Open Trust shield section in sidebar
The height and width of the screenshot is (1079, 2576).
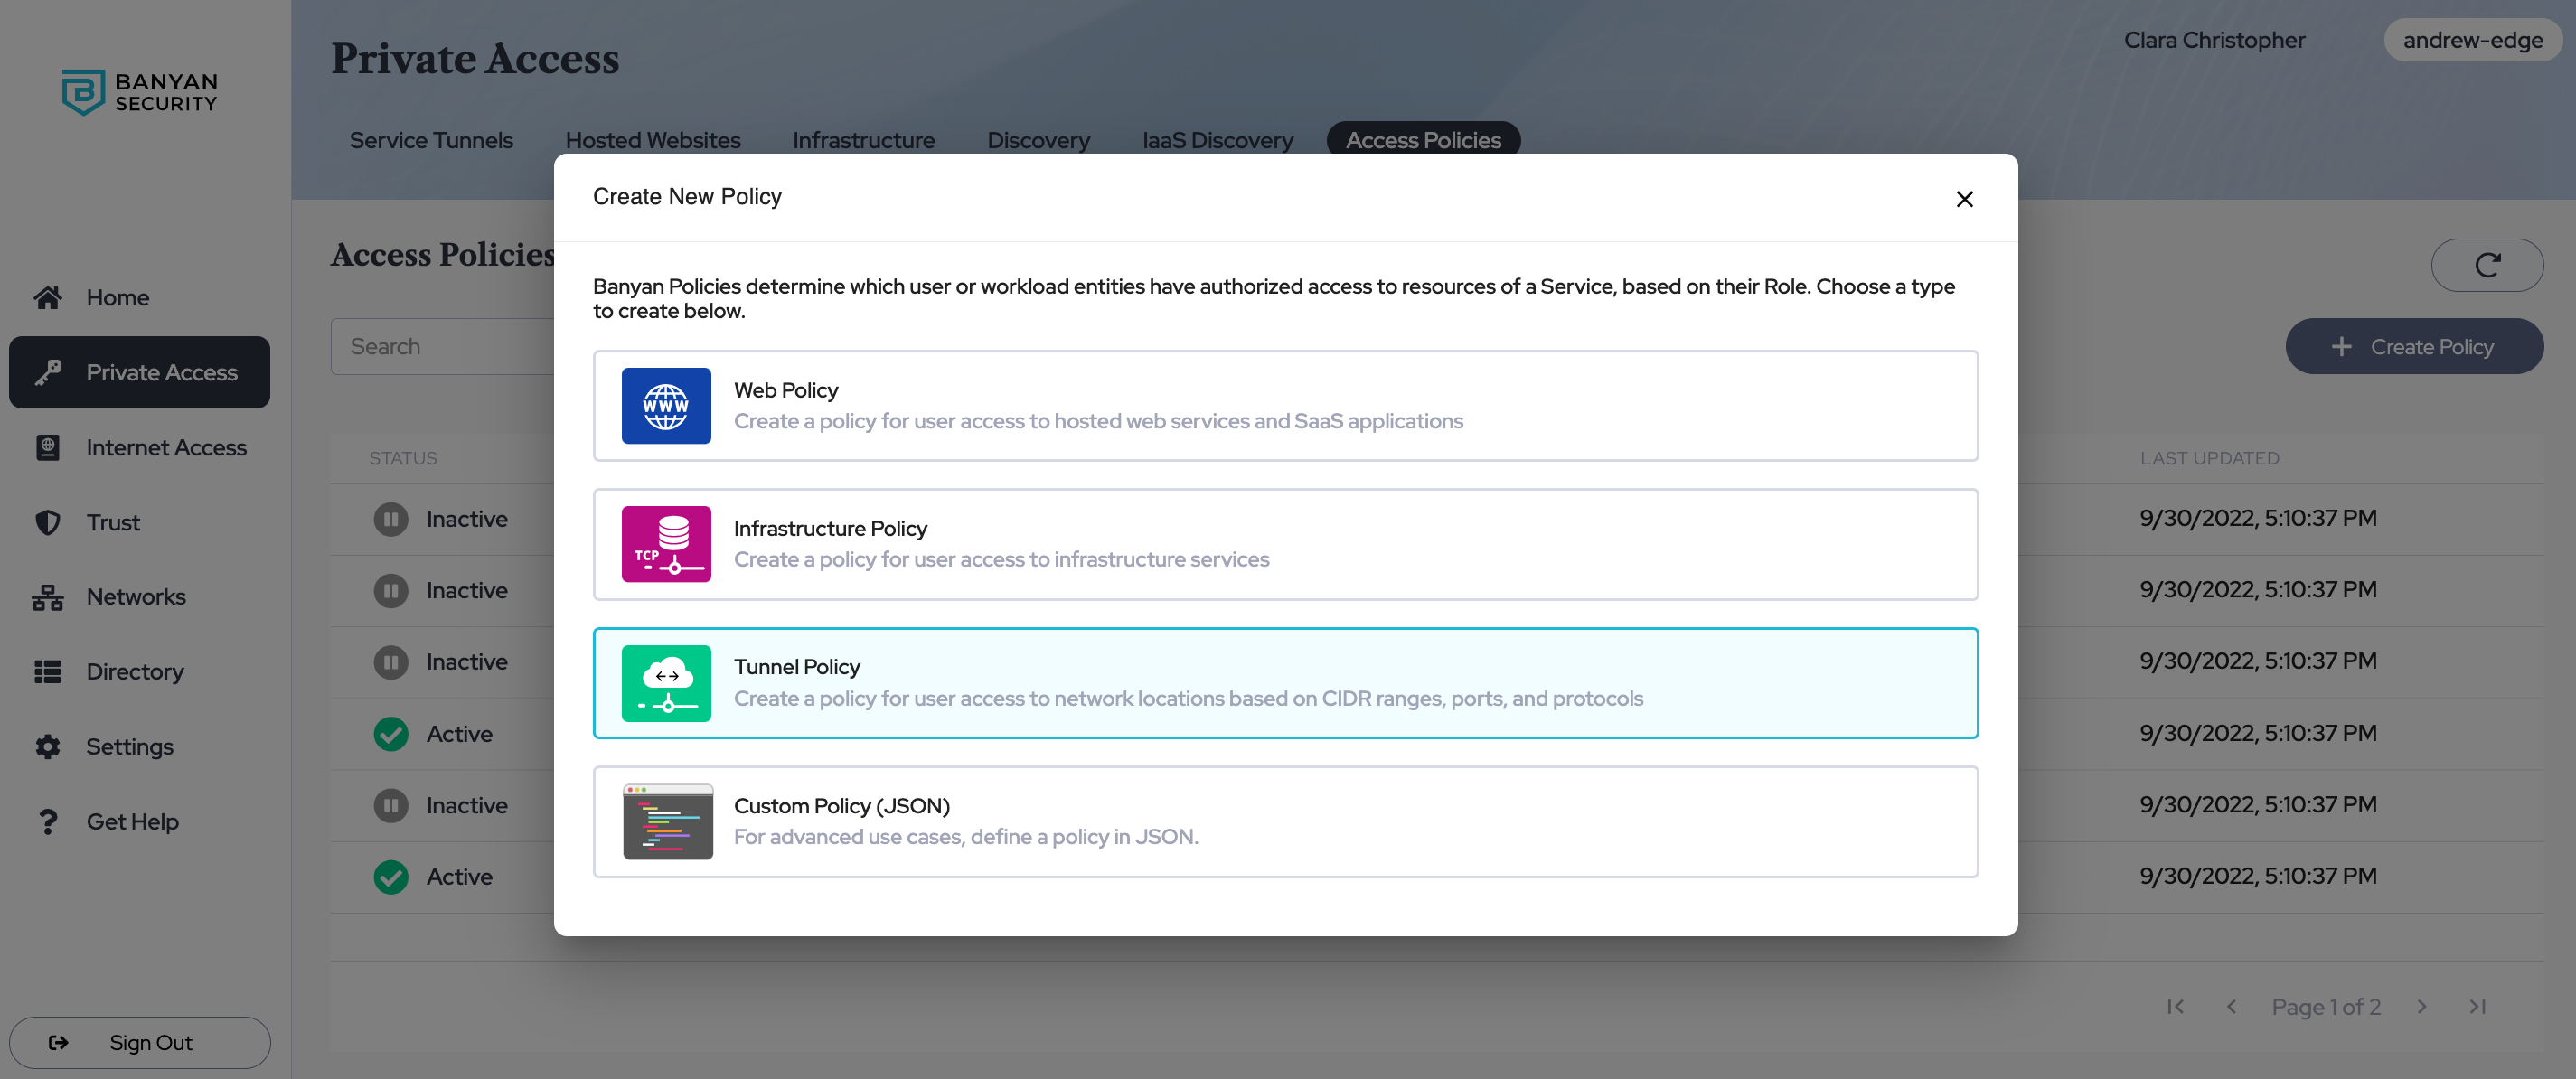[112, 522]
